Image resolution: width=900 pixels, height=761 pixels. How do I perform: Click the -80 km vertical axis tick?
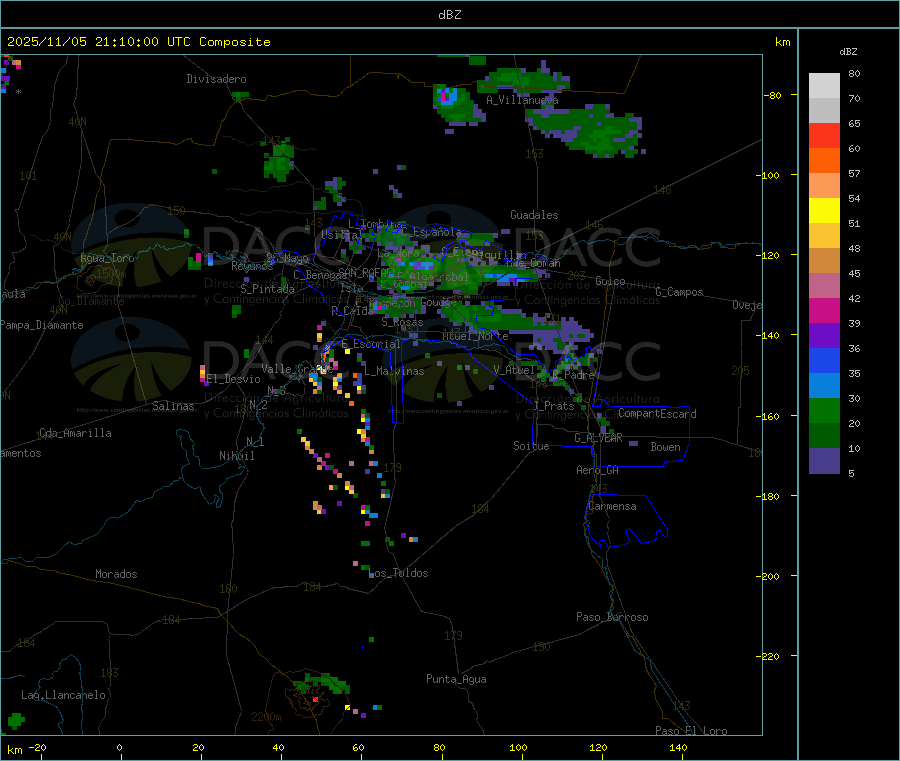(x=772, y=95)
